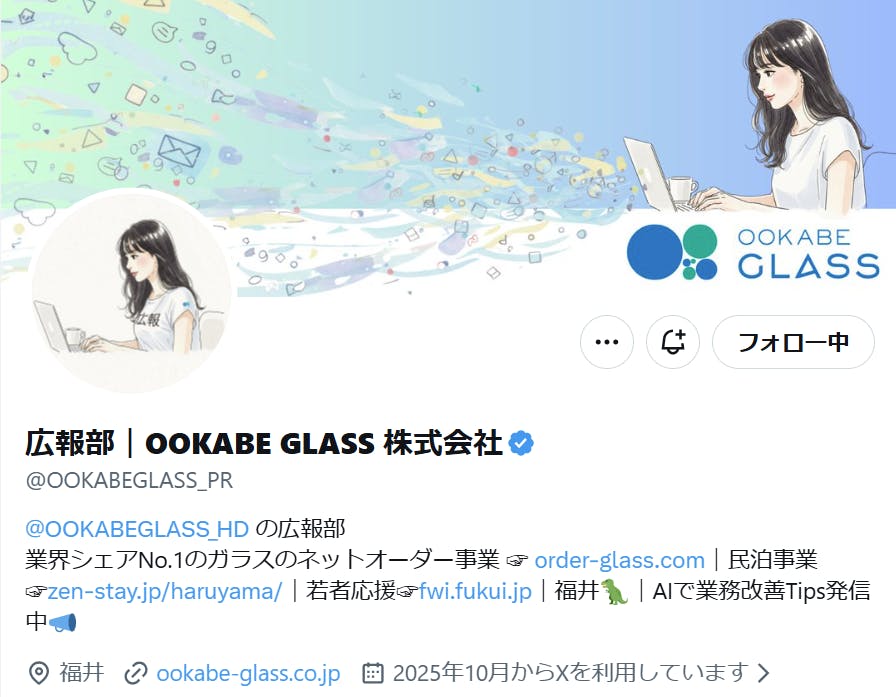Open the round profile avatar picture
Screen dimensions: 896x697
[x=131, y=292]
